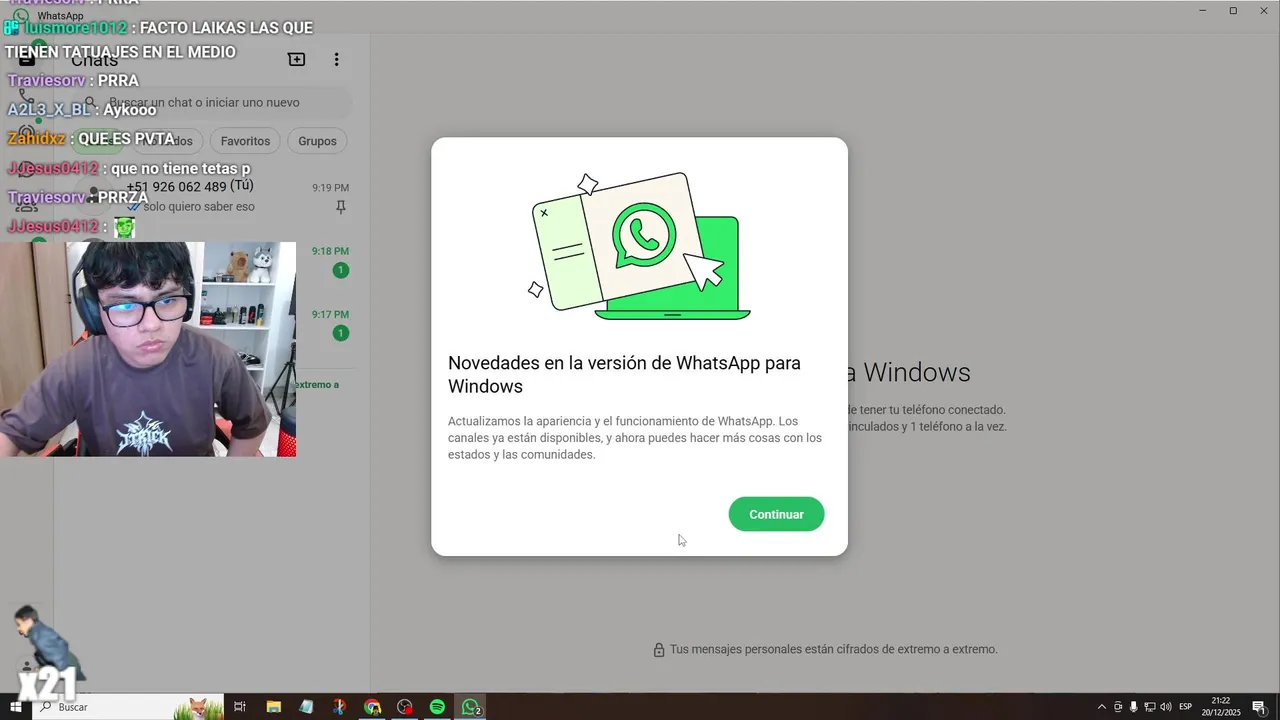1280x720 pixels.
Task: Click the taskbar Buscar search box
Action: [x=128, y=707]
